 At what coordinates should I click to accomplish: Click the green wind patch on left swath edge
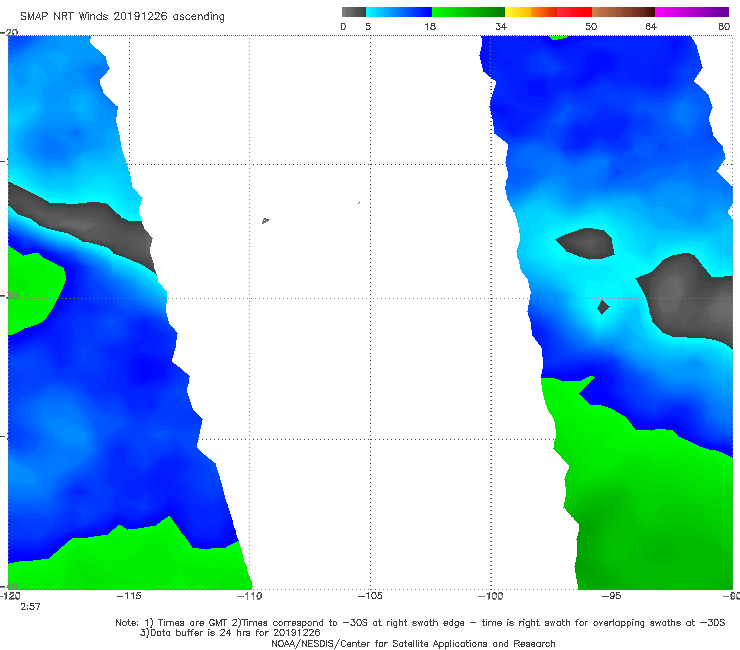33,293
